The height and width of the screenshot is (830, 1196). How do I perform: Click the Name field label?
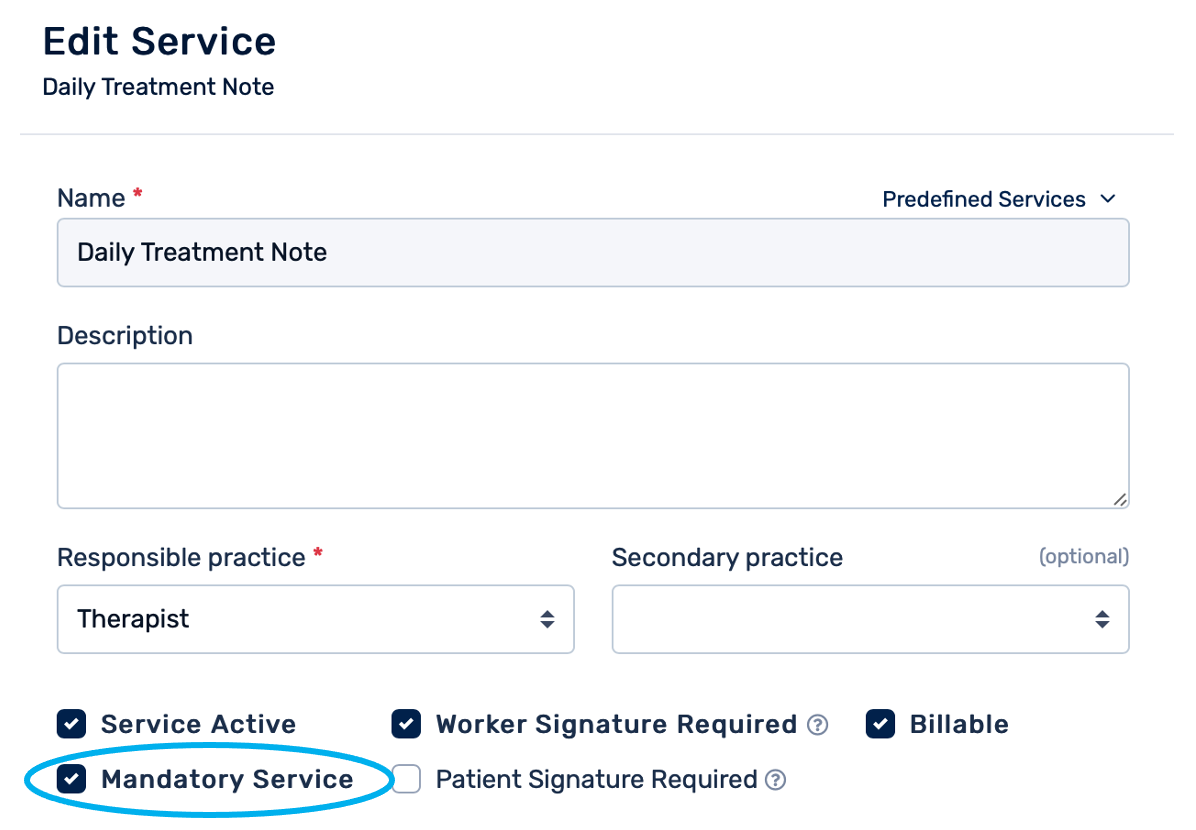(91, 198)
